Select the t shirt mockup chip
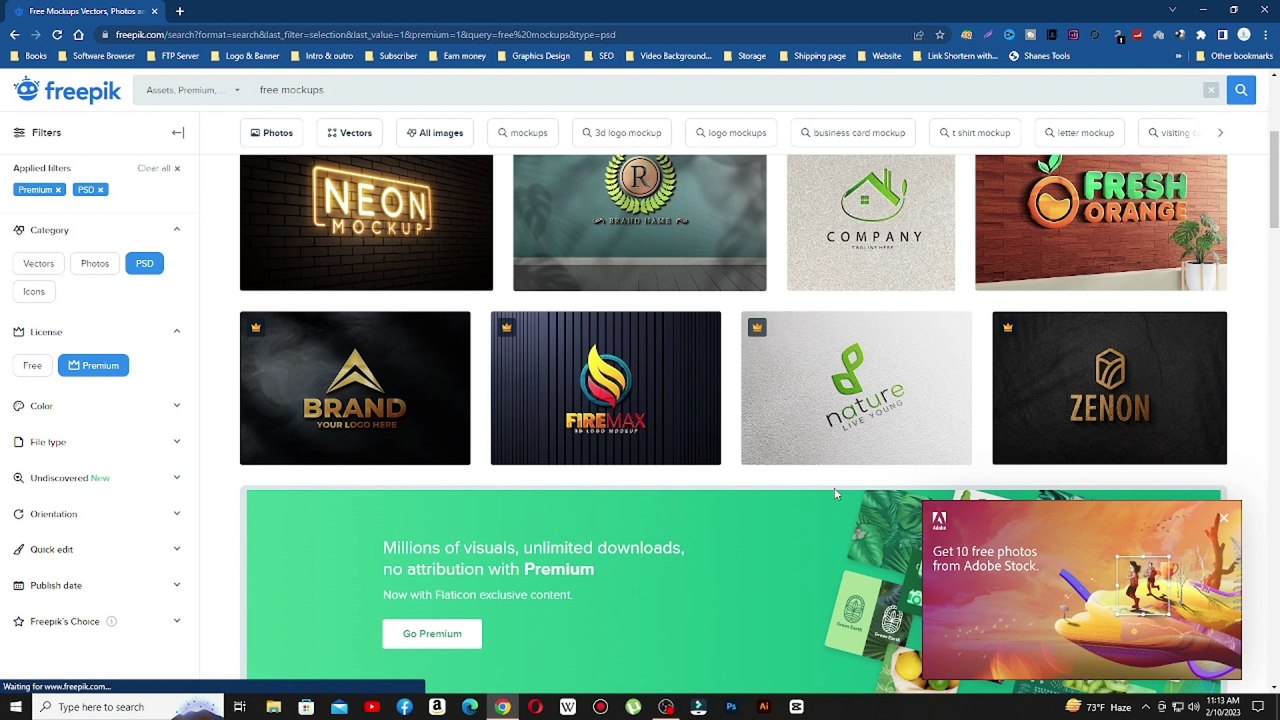The image size is (1280, 720). point(975,133)
